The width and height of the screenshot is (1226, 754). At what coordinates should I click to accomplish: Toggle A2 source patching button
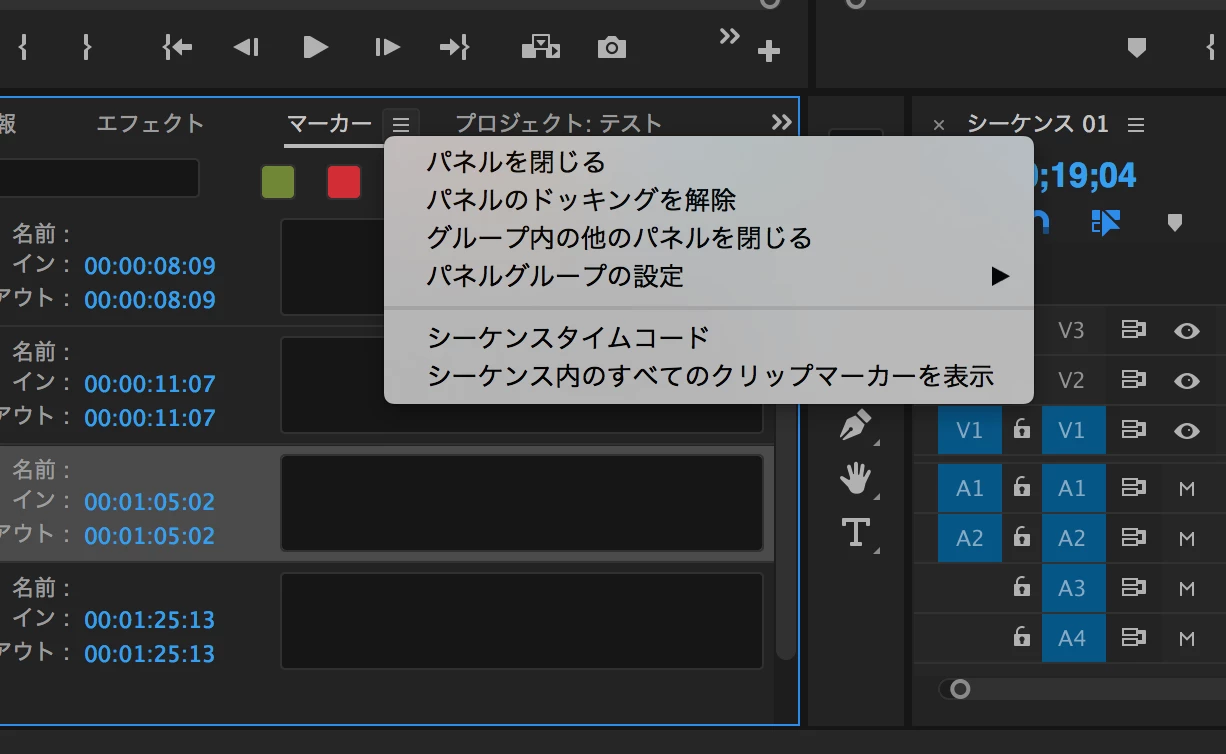(x=970, y=538)
